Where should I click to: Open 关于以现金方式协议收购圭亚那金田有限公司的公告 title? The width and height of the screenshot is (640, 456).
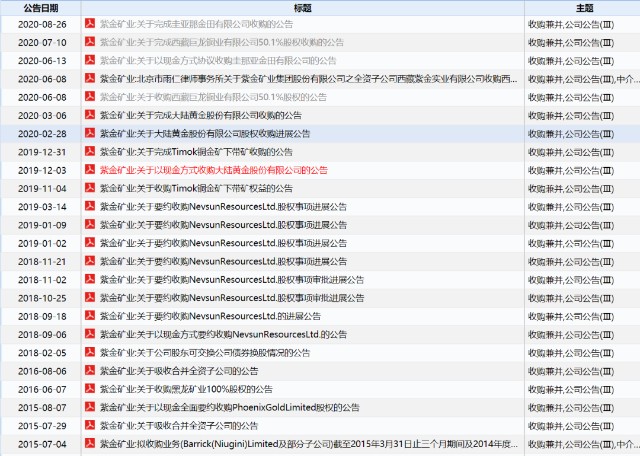click(x=218, y=61)
